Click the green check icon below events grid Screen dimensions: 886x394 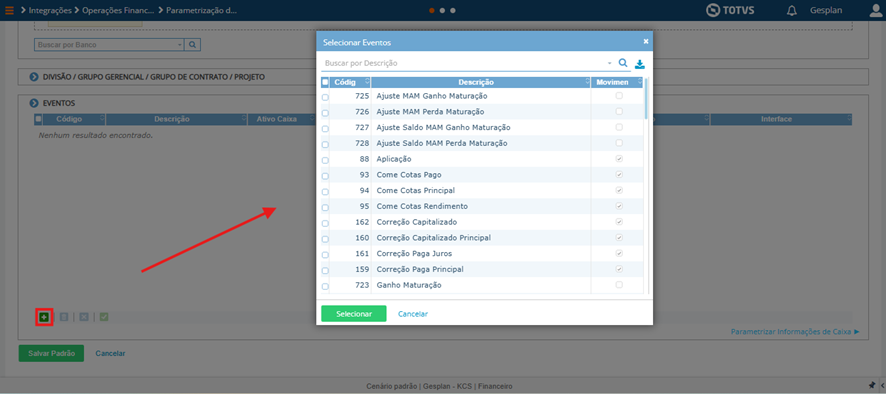[103, 317]
